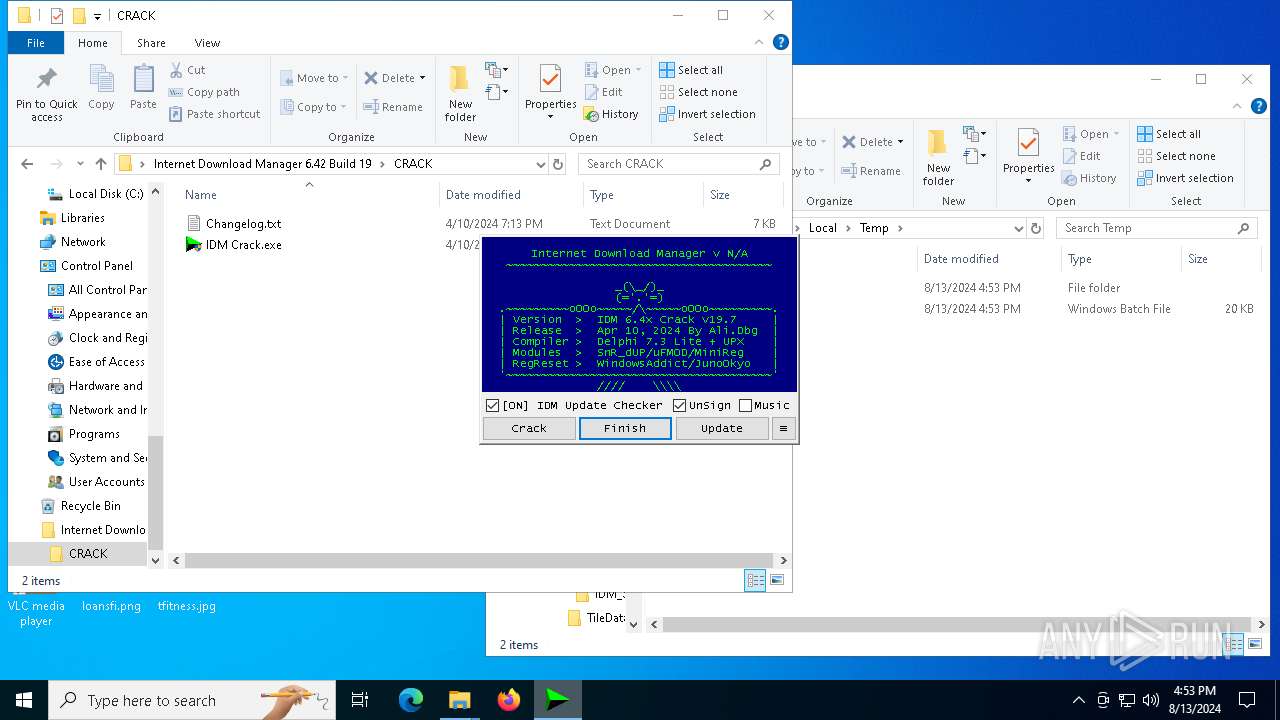Click History in the Temp window ribbon
The height and width of the screenshot is (720, 1280).
(1089, 178)
